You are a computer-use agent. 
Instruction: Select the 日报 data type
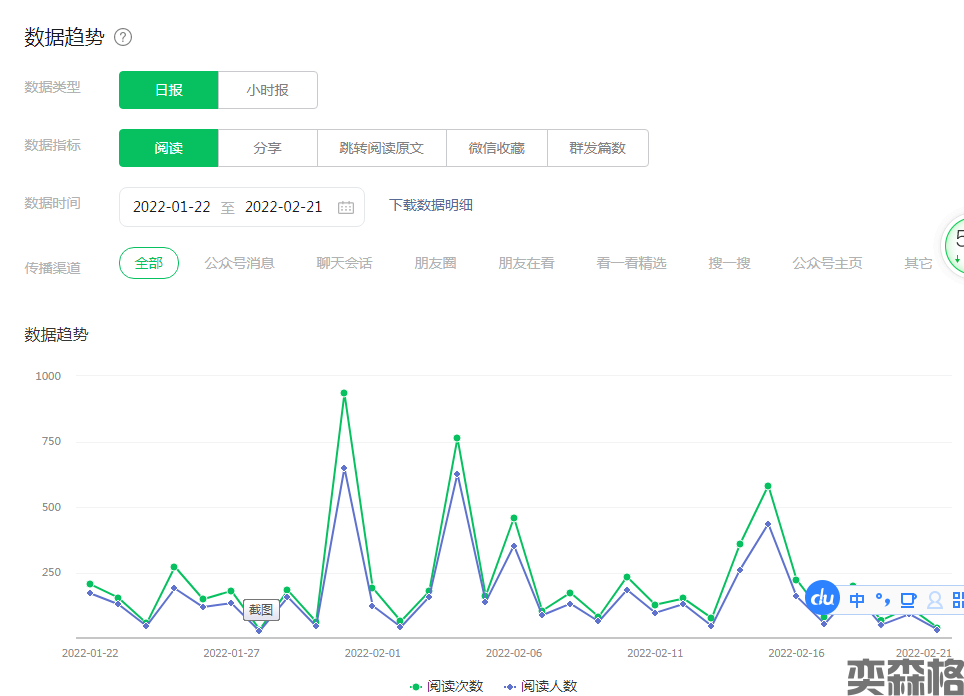point(168,90)
